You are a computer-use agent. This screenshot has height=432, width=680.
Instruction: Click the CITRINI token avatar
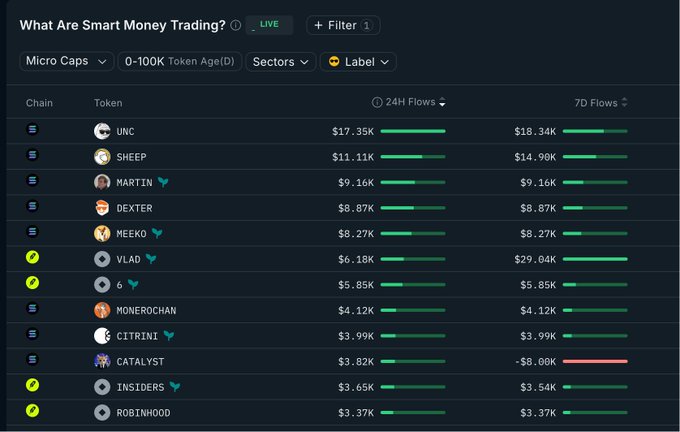(x=102, y=336)
